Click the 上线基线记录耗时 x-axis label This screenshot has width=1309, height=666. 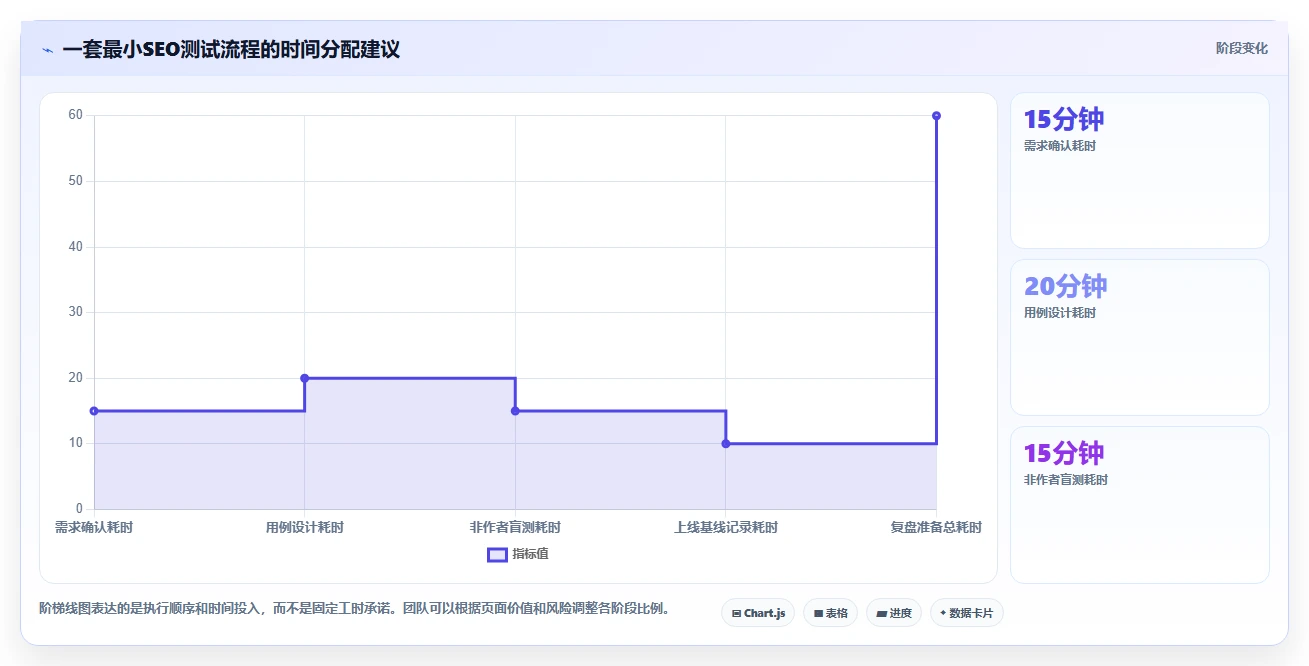coord(726,527)
